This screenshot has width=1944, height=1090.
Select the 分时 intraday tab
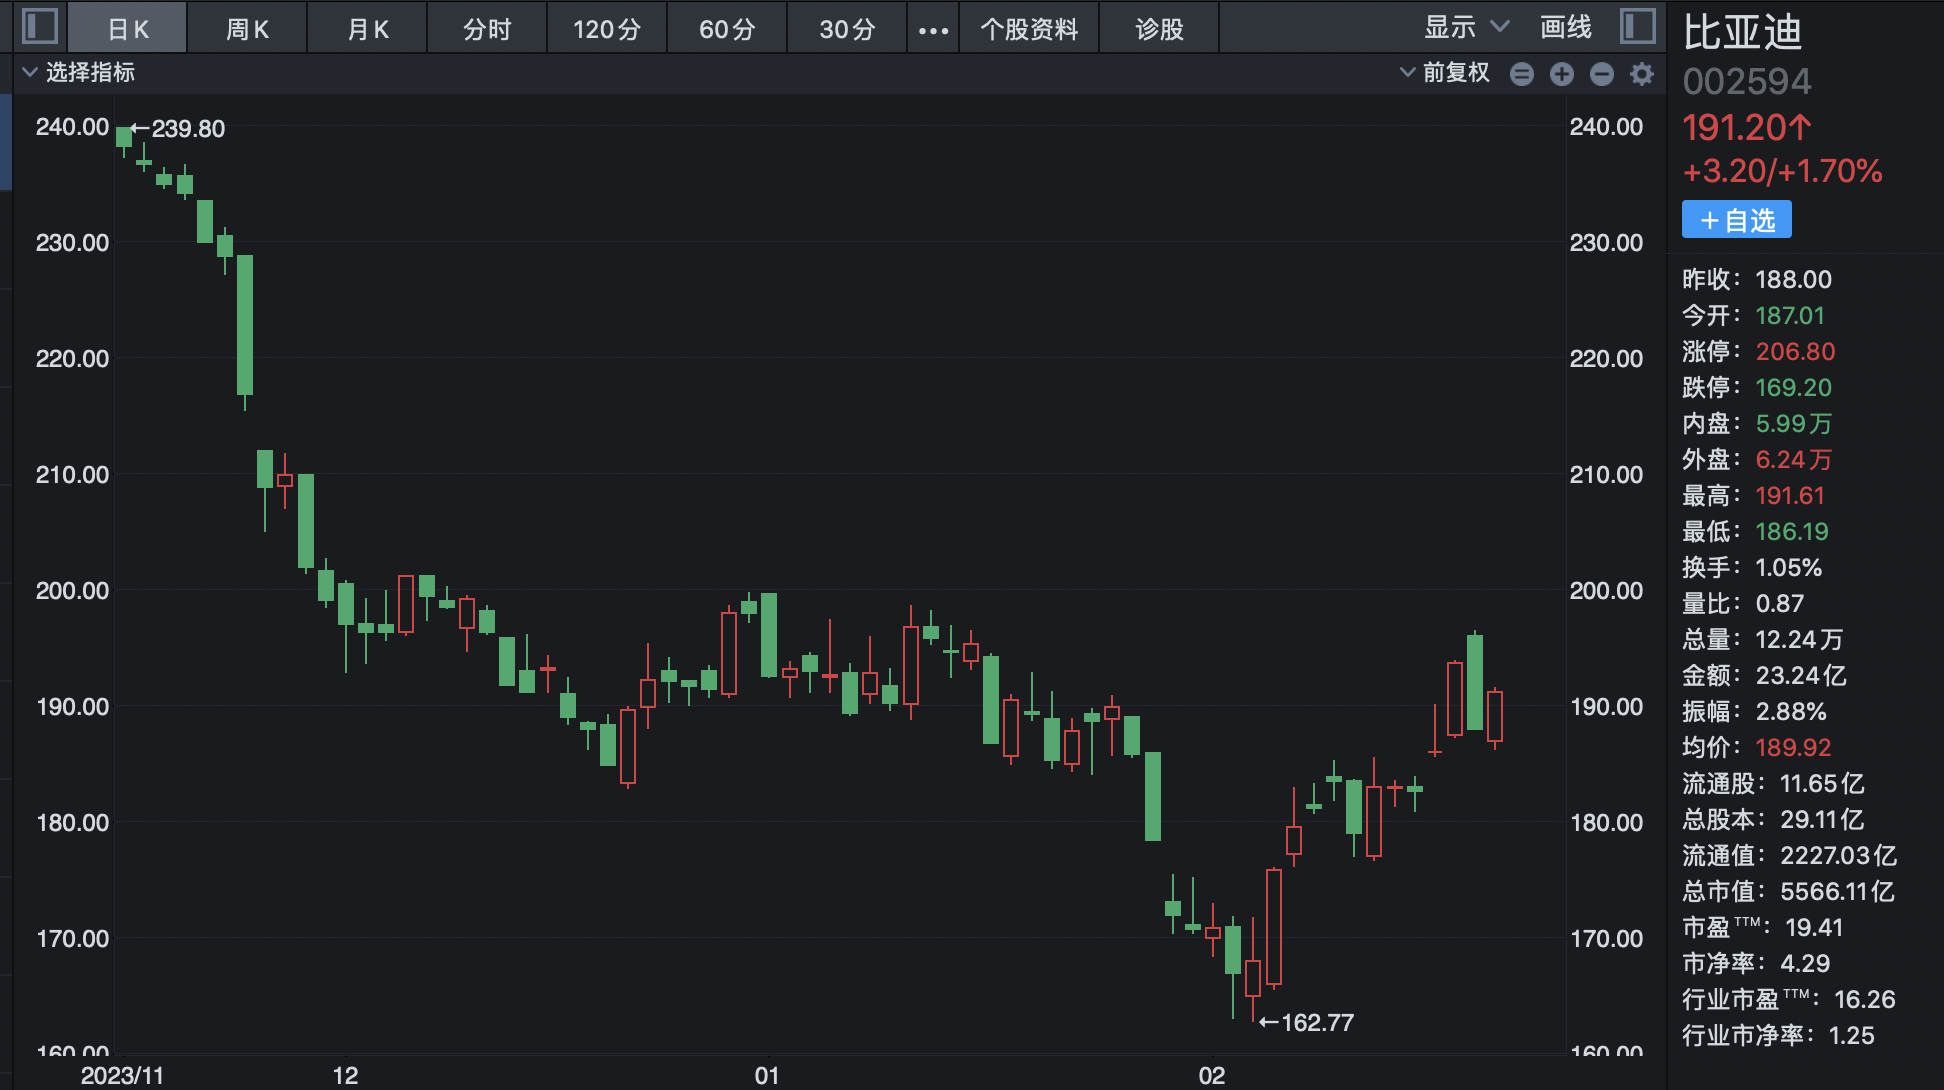487,29
